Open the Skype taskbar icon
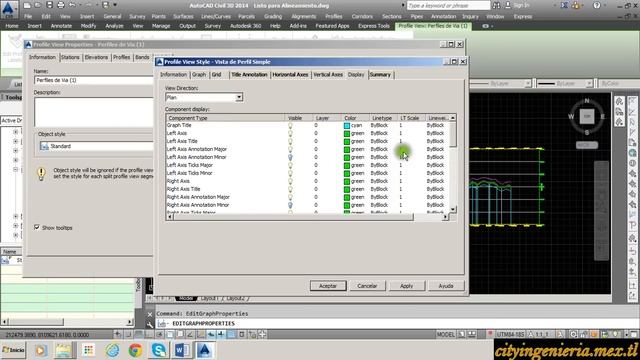640x360 pixels. coord(158,350)
